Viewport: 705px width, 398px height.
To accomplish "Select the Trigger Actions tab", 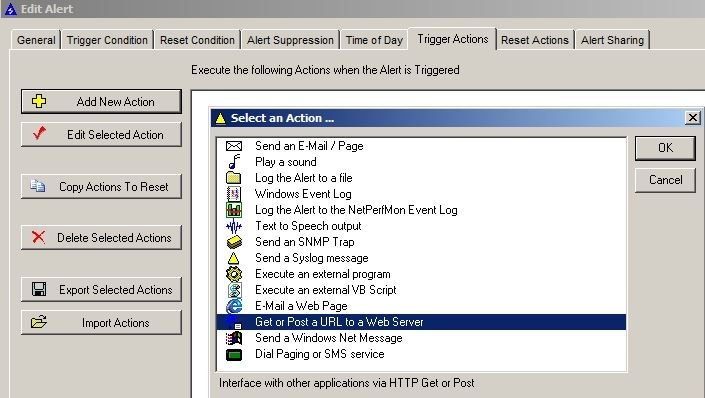I will click(452, 39).
